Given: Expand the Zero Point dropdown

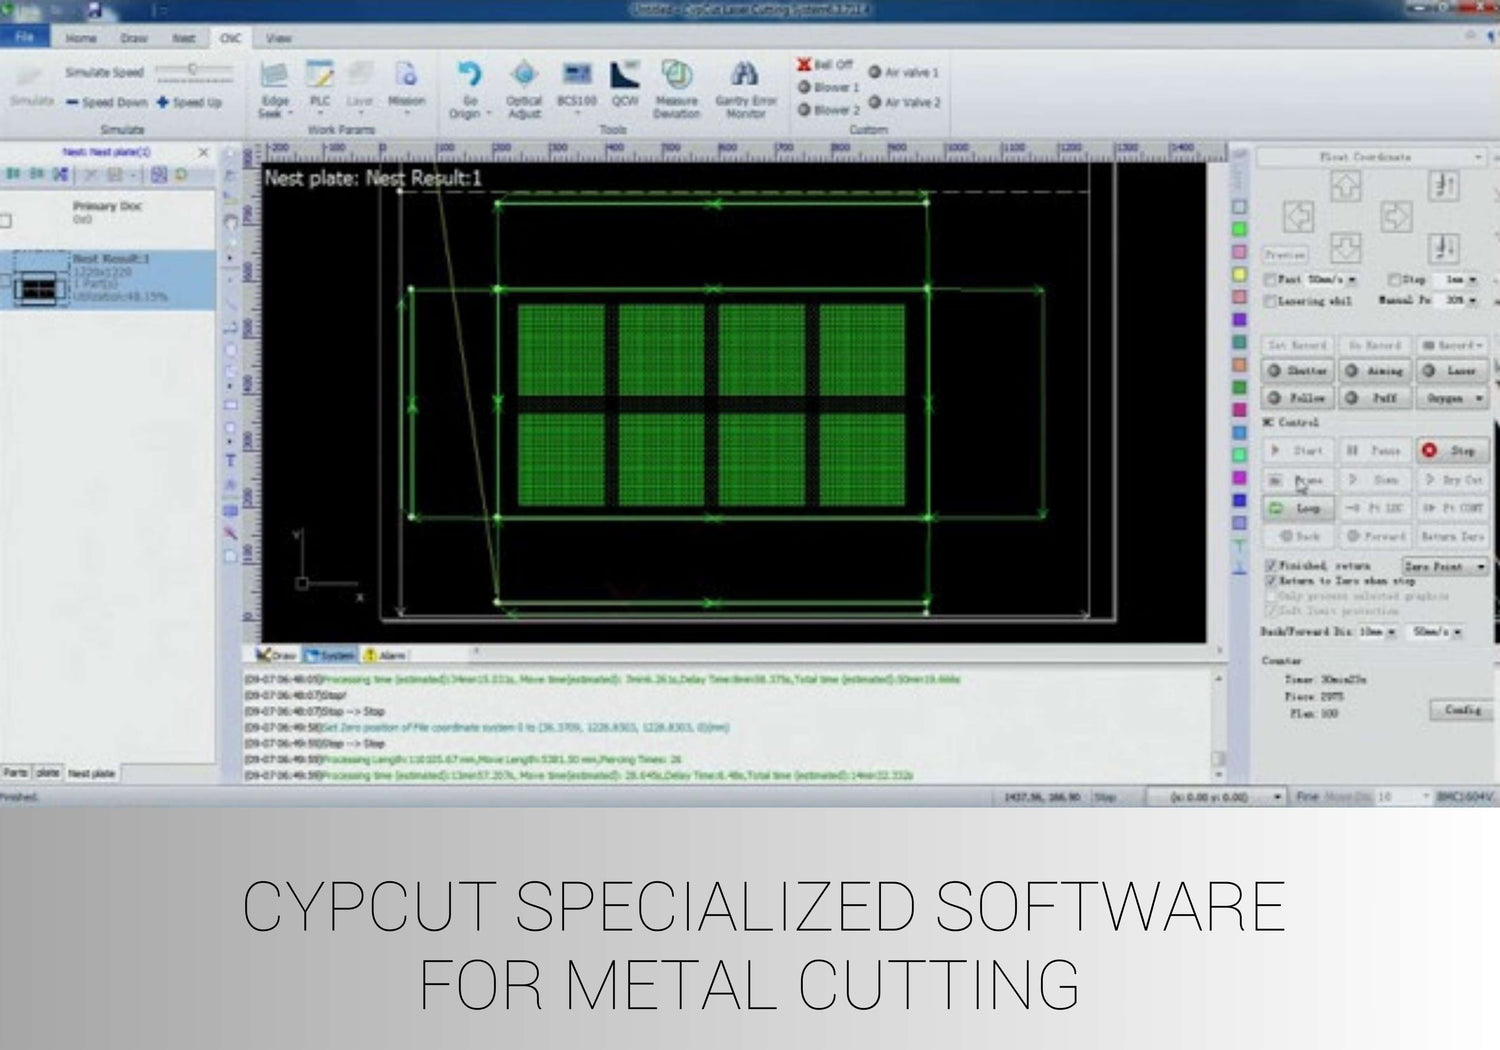Looking at the screenshot, I should coord(1481,566).
